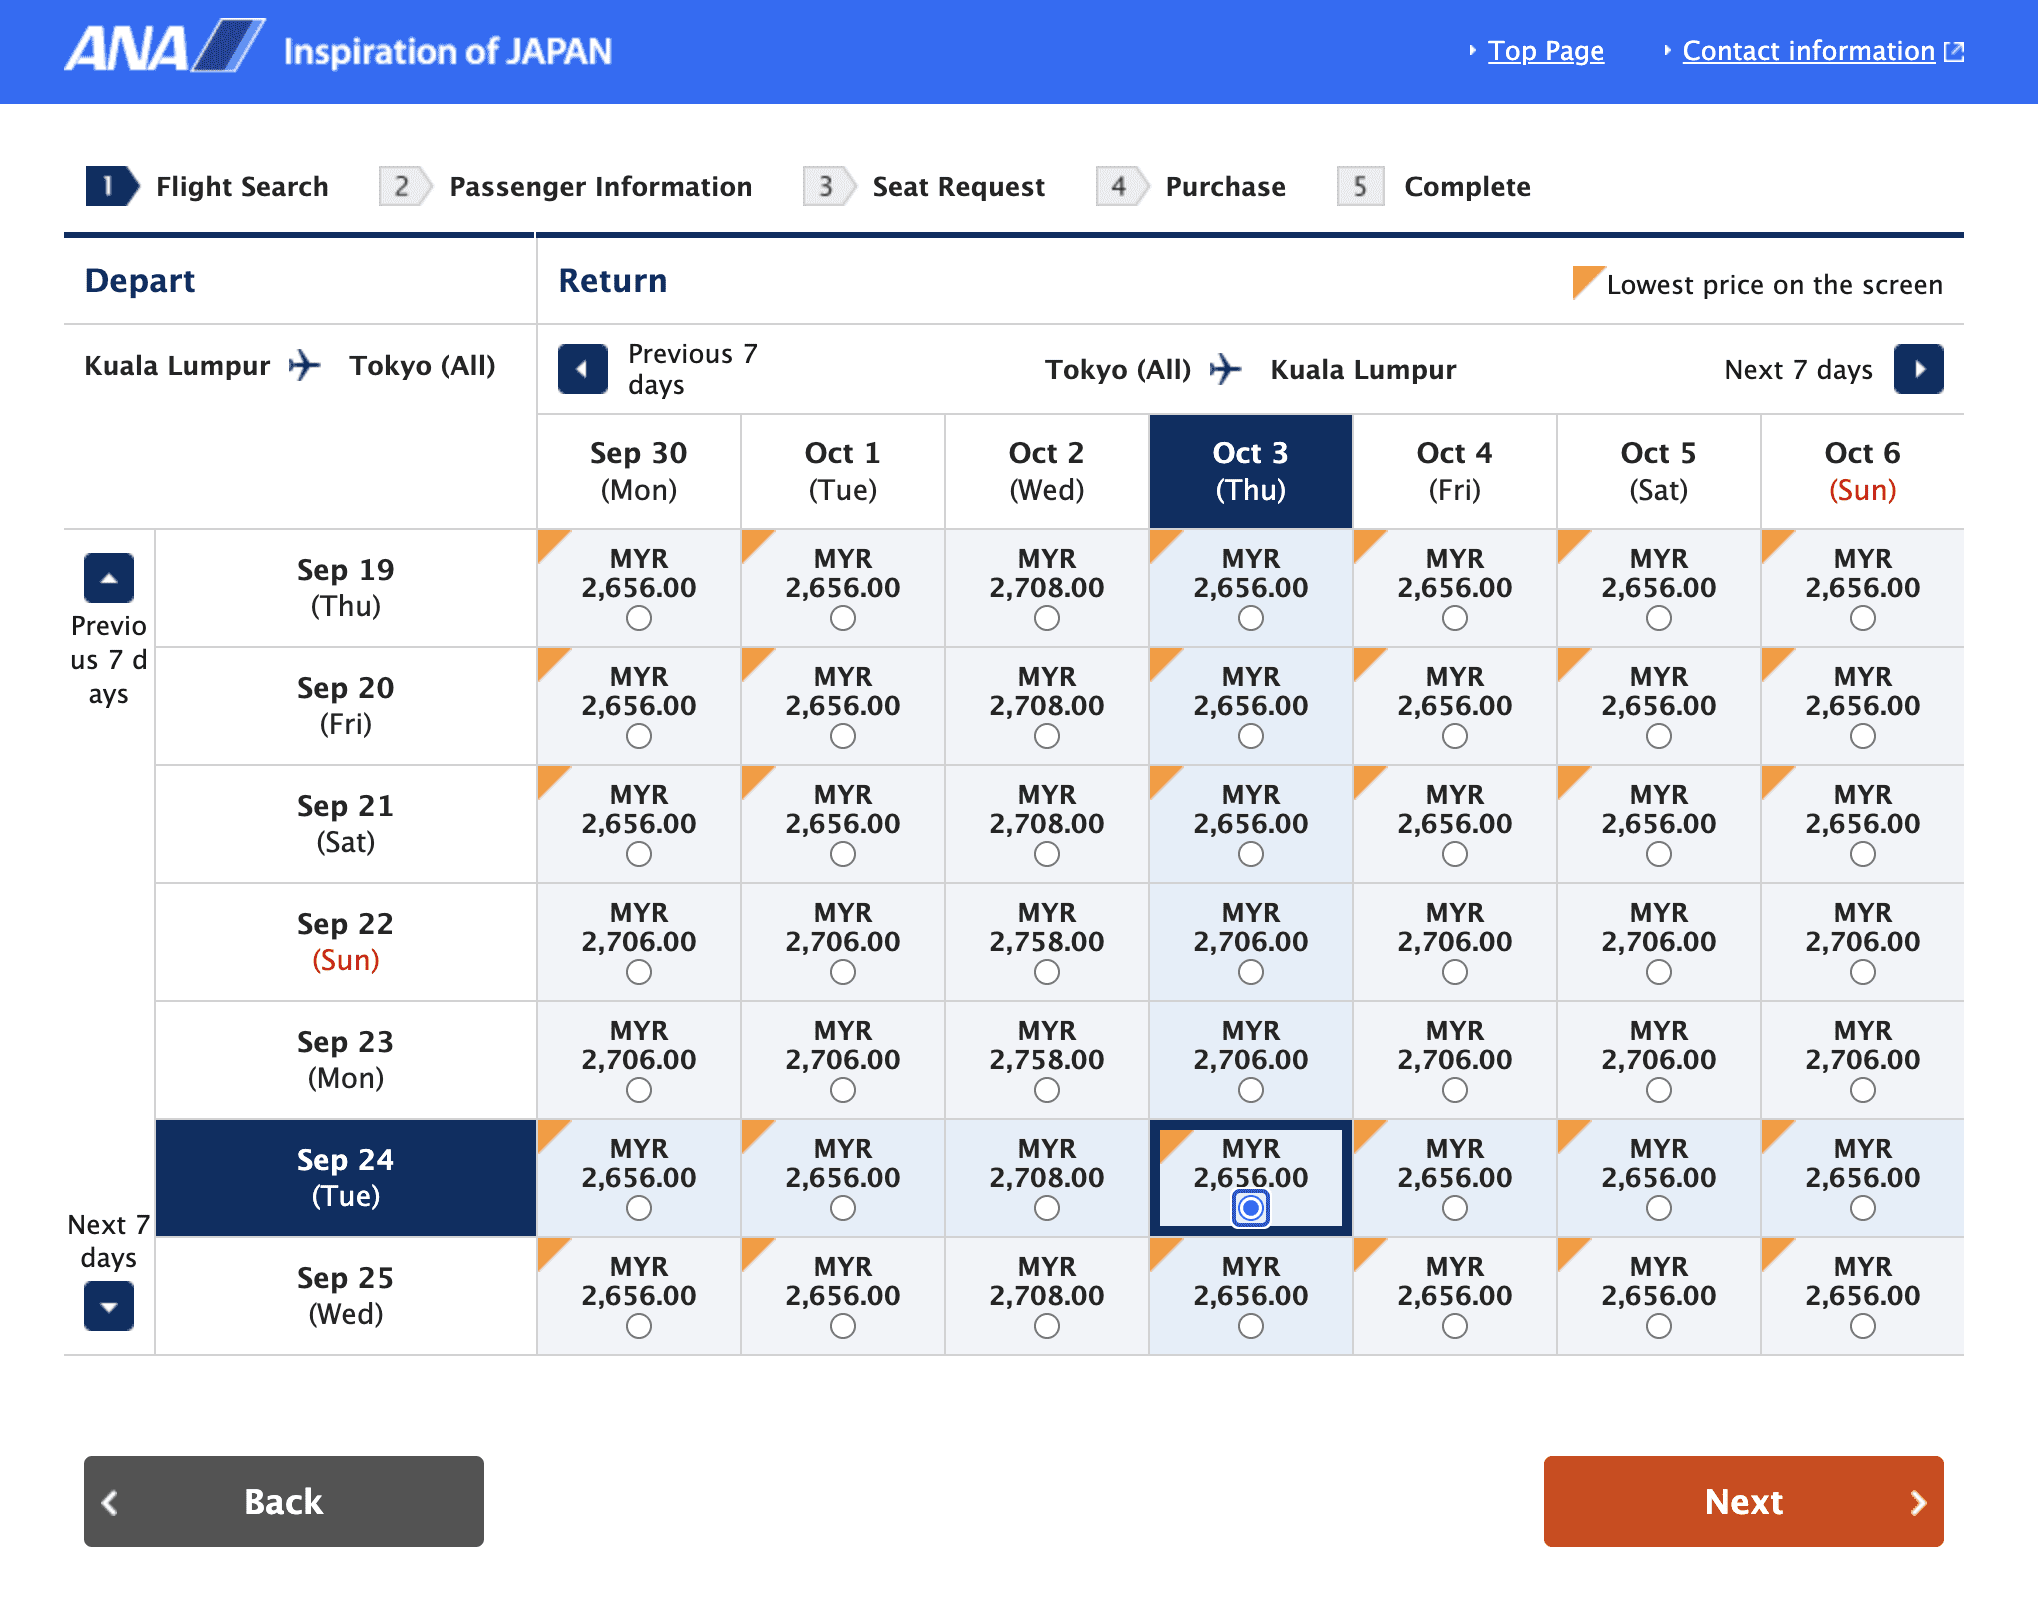The height and width of the screenshot is (1610, 2038).
Task: Choose the Oct 5 (Sat) return column header
Action: click(1658, 471)
